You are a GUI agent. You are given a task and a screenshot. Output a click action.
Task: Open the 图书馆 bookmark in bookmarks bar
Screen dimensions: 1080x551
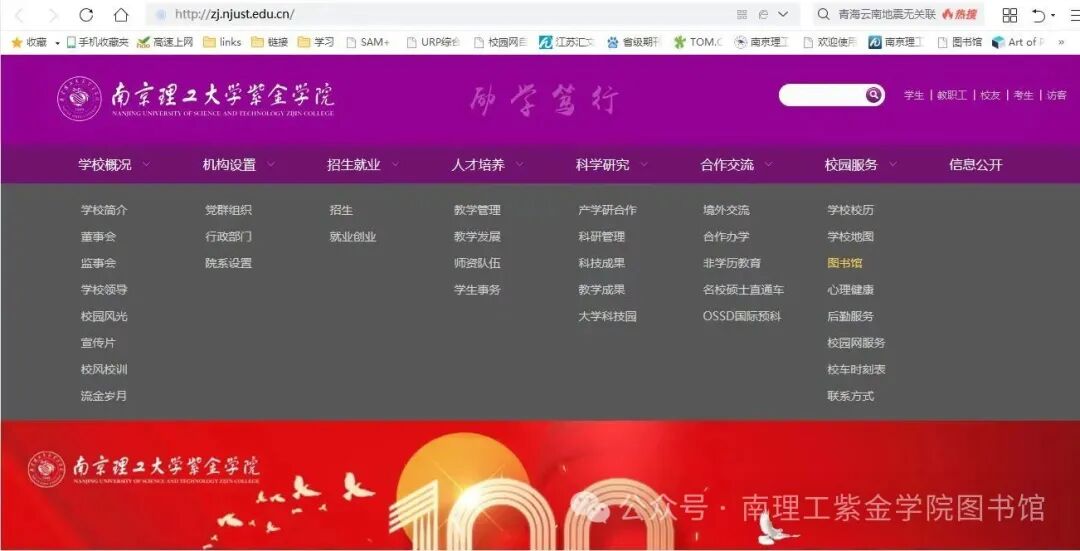[x=960, y=42]
